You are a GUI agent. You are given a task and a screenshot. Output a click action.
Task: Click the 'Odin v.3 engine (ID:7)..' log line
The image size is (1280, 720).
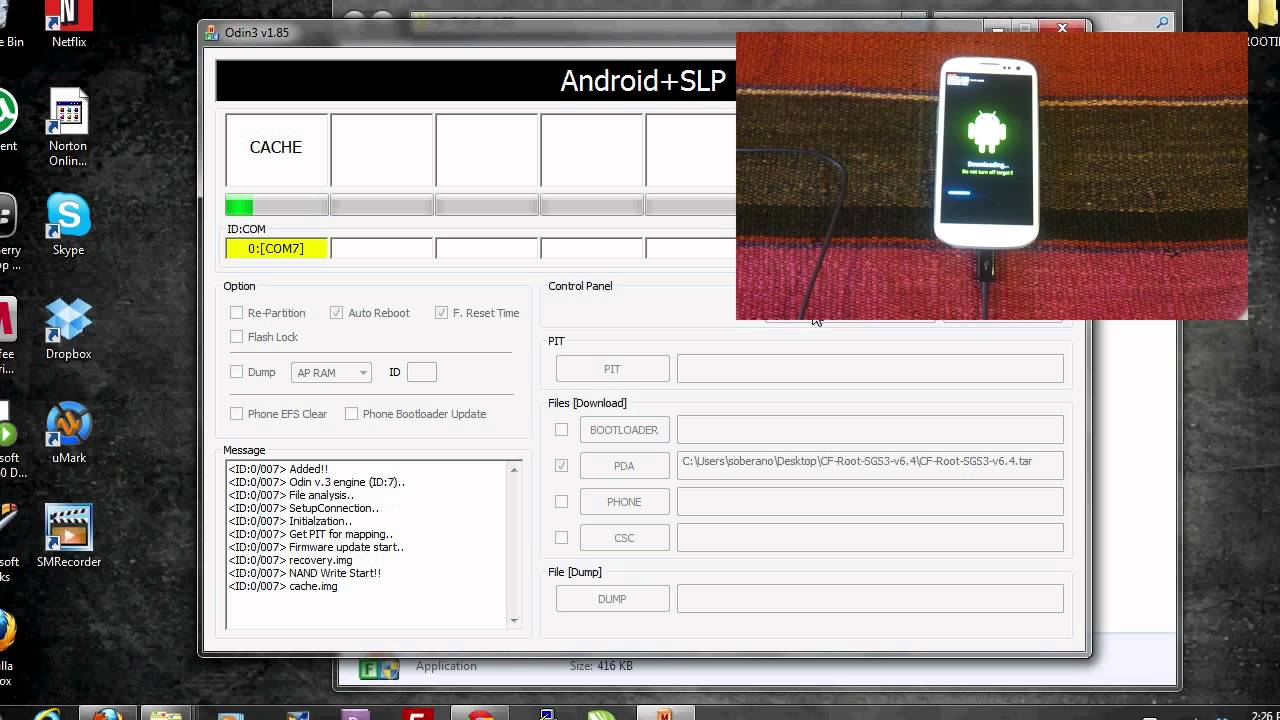(316, 482)
